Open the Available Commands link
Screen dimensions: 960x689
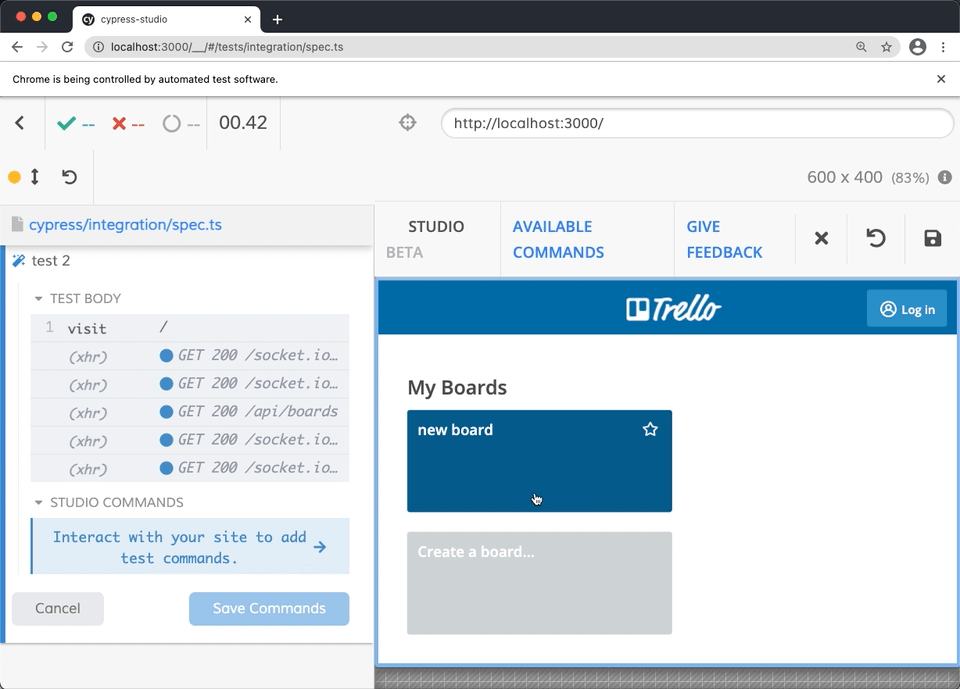[x=558, y=239]
